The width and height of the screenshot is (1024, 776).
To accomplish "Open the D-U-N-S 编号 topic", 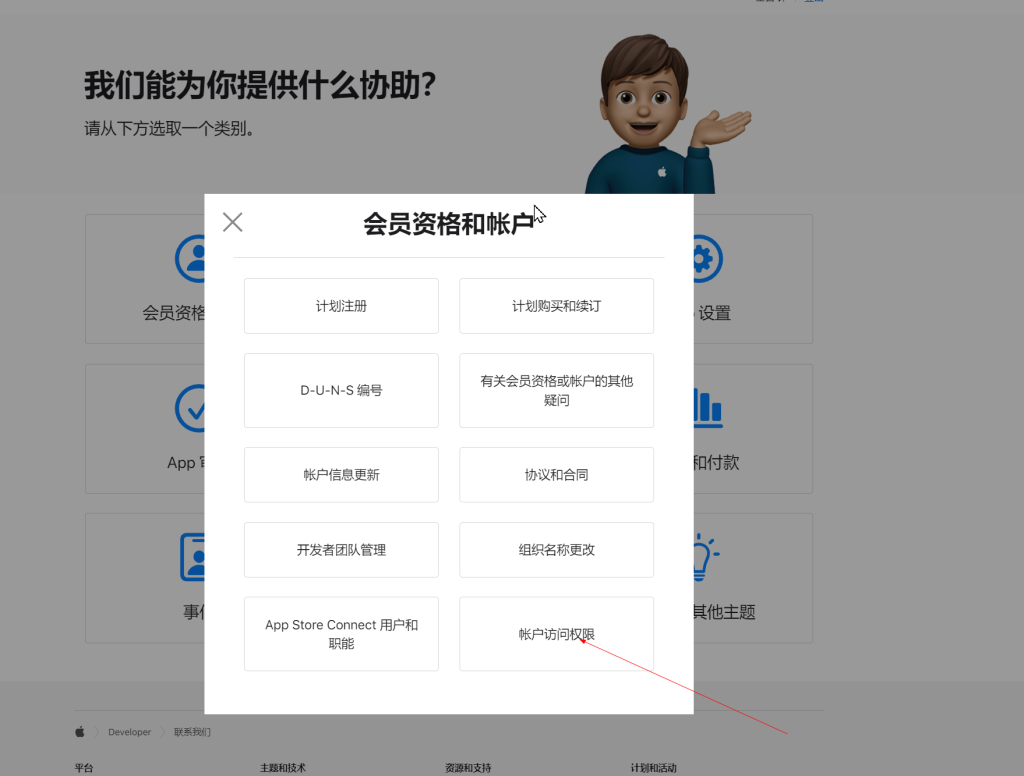I will click(341, 390).
